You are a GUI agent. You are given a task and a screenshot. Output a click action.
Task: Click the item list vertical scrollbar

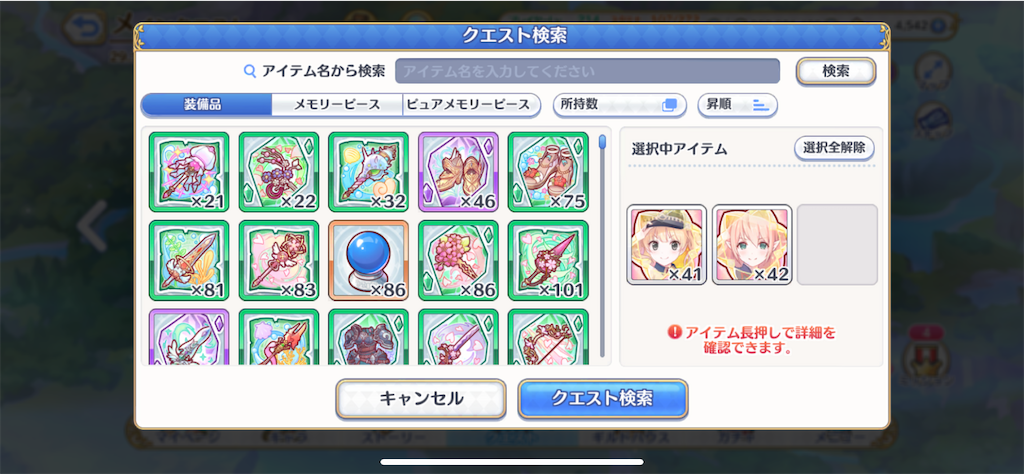(x=602, y=245)
